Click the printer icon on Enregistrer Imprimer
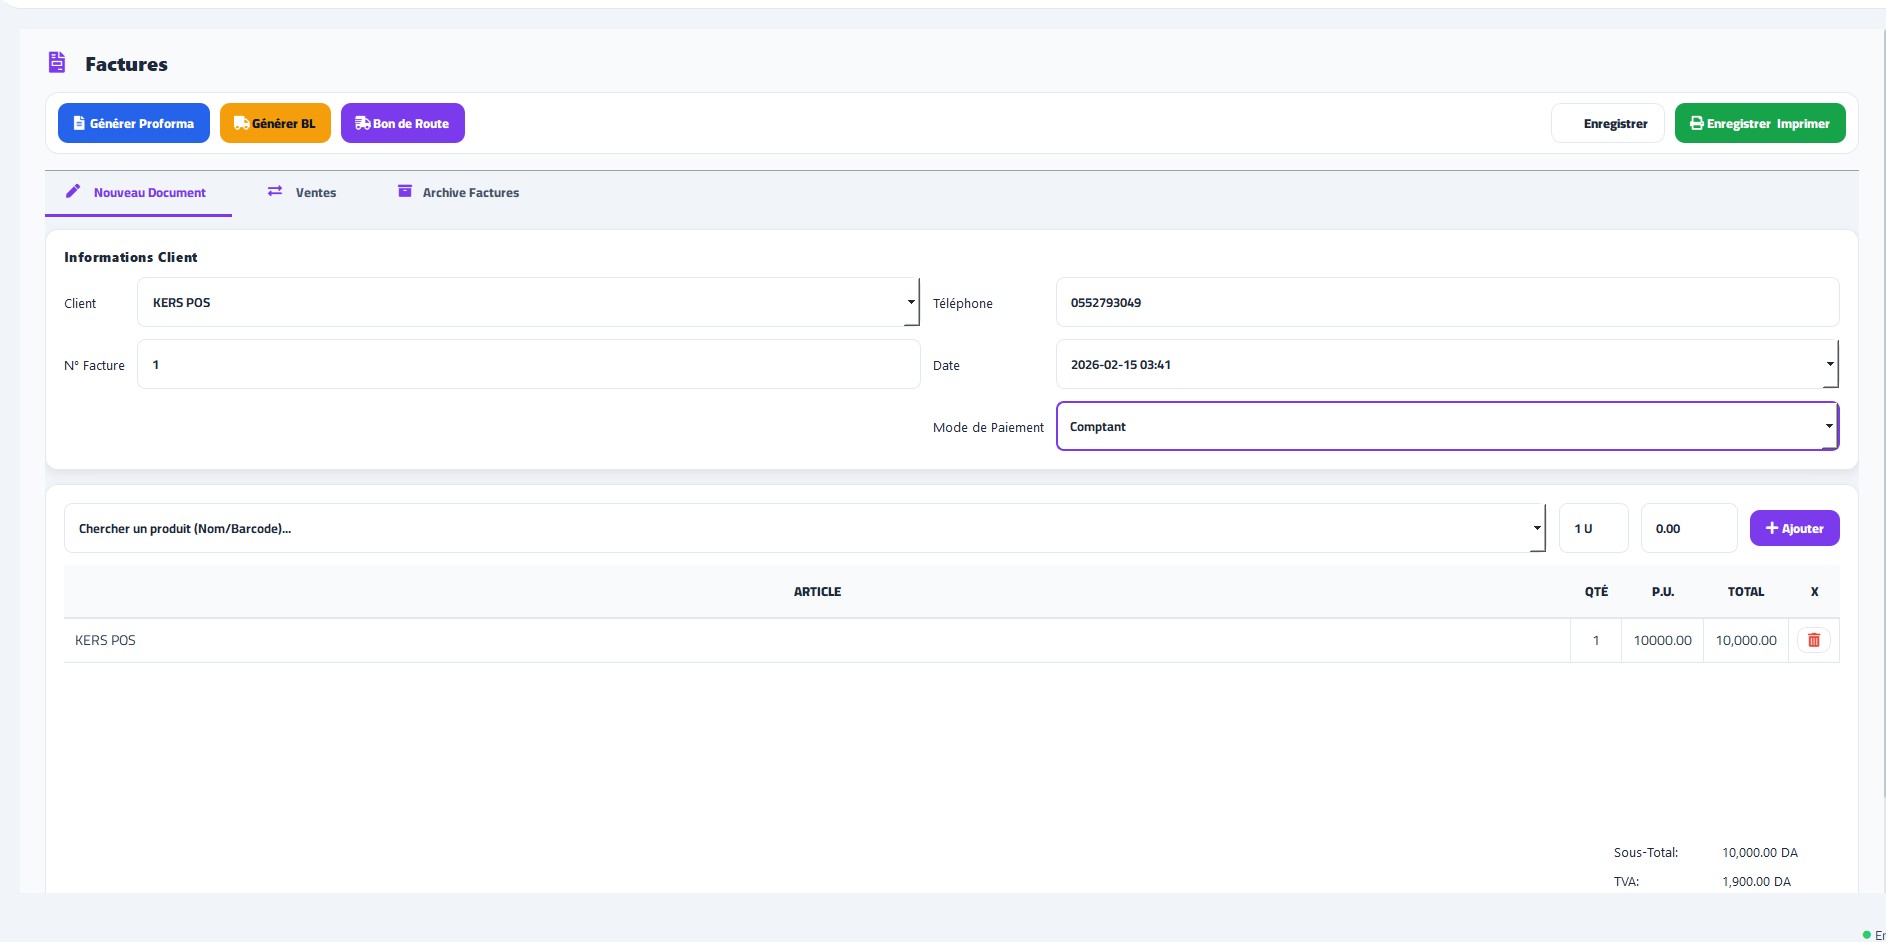This screenshot has height=942, width=1886. [1696, 123]
